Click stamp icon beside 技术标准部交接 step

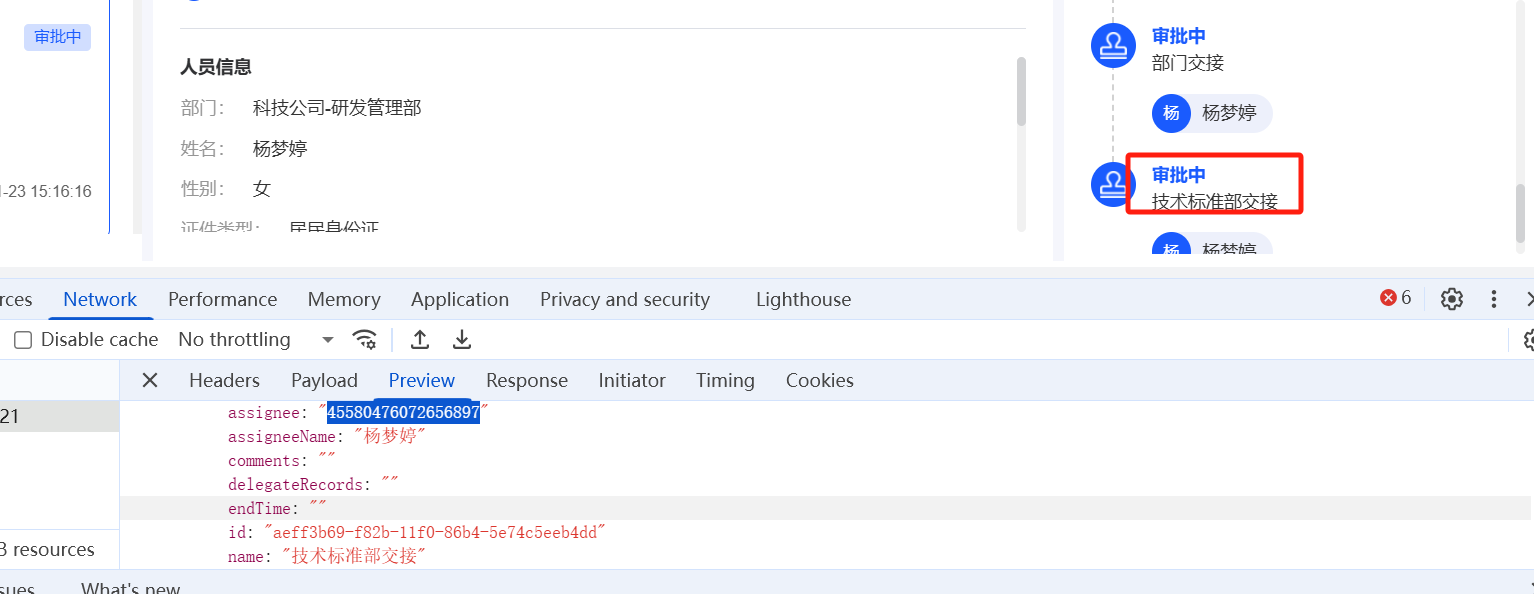point(1112,184)
